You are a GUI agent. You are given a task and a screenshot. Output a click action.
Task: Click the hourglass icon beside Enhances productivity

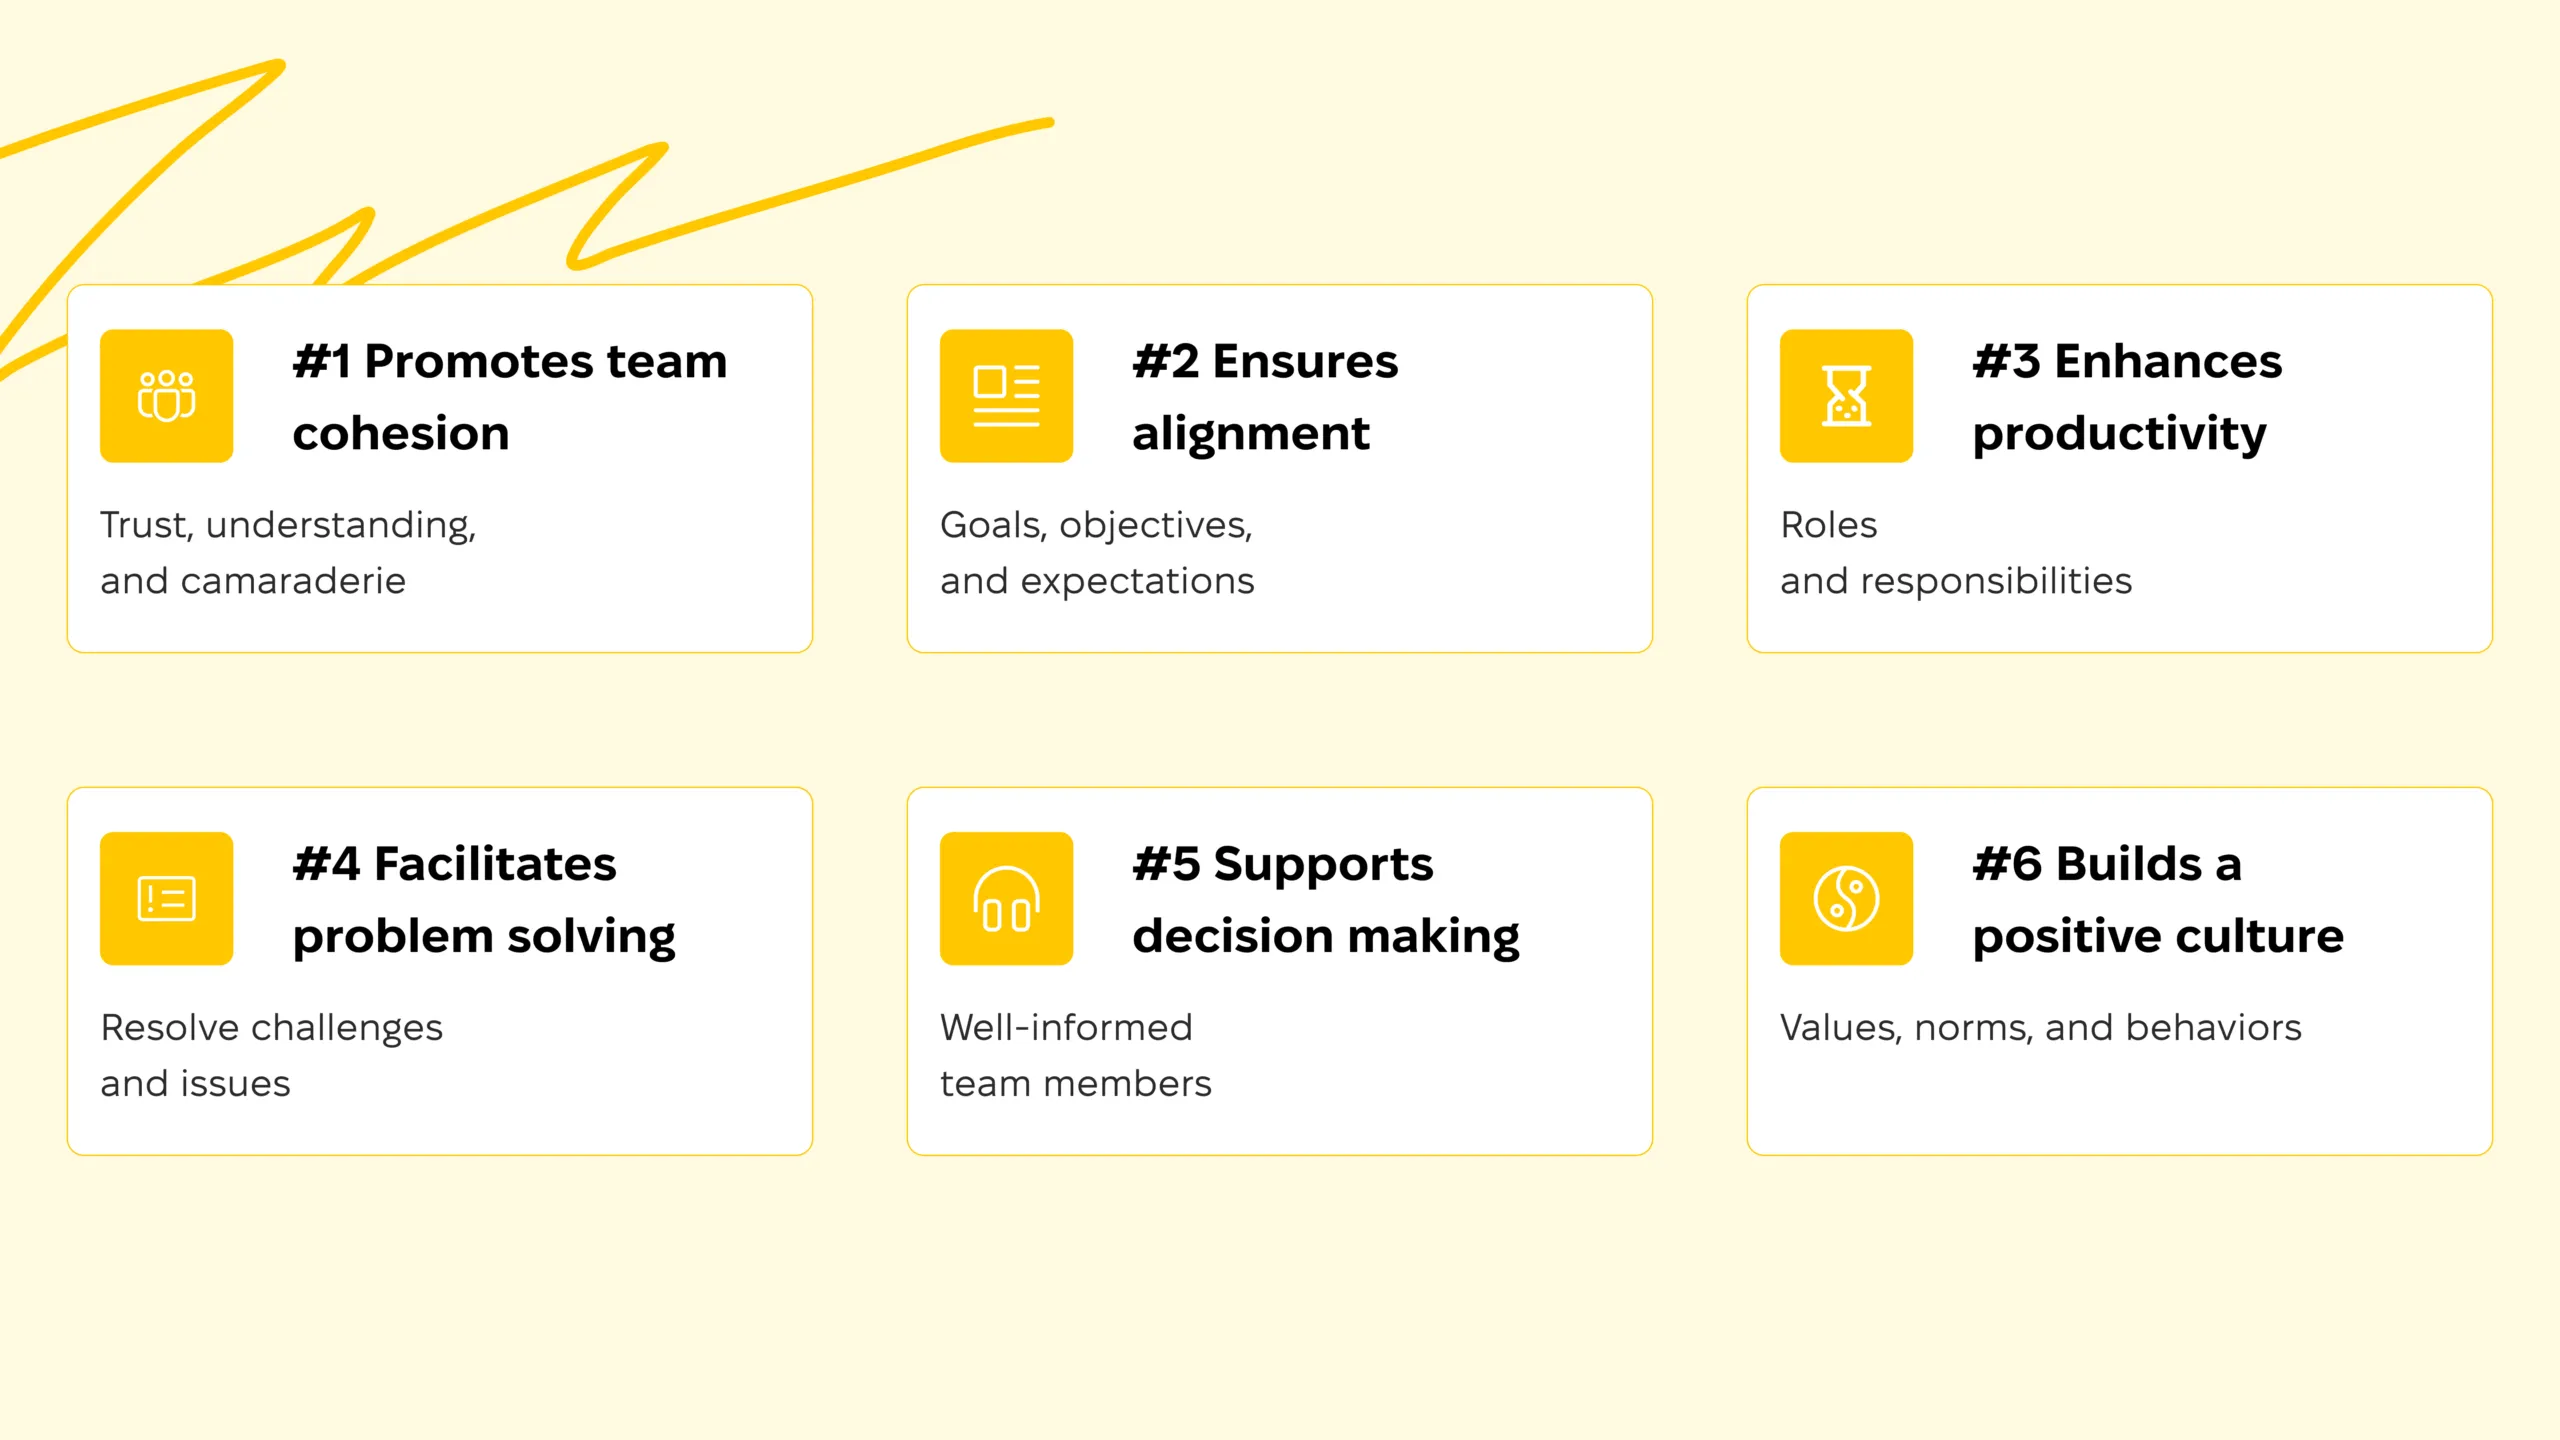(x=1846, y=396)
